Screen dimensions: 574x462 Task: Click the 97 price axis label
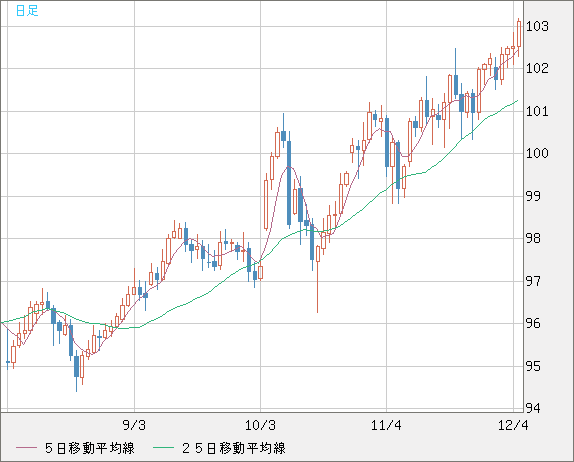pos(533,281)
